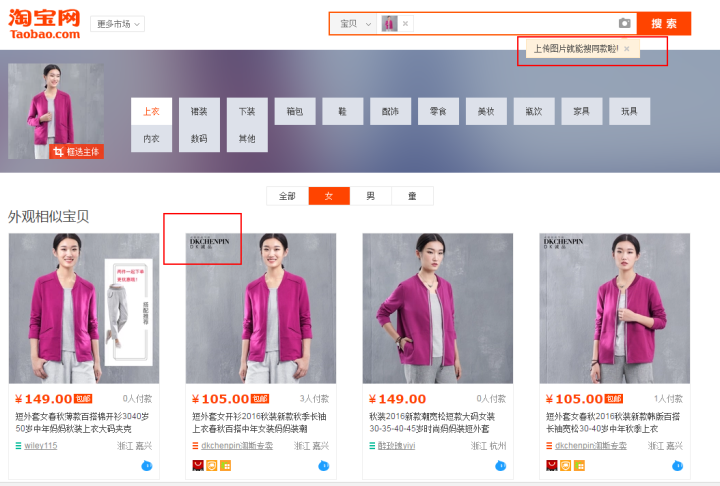Screen dimensions: 720x486
Task: Click the crop subject selection icon
Action: coord(58,152)
